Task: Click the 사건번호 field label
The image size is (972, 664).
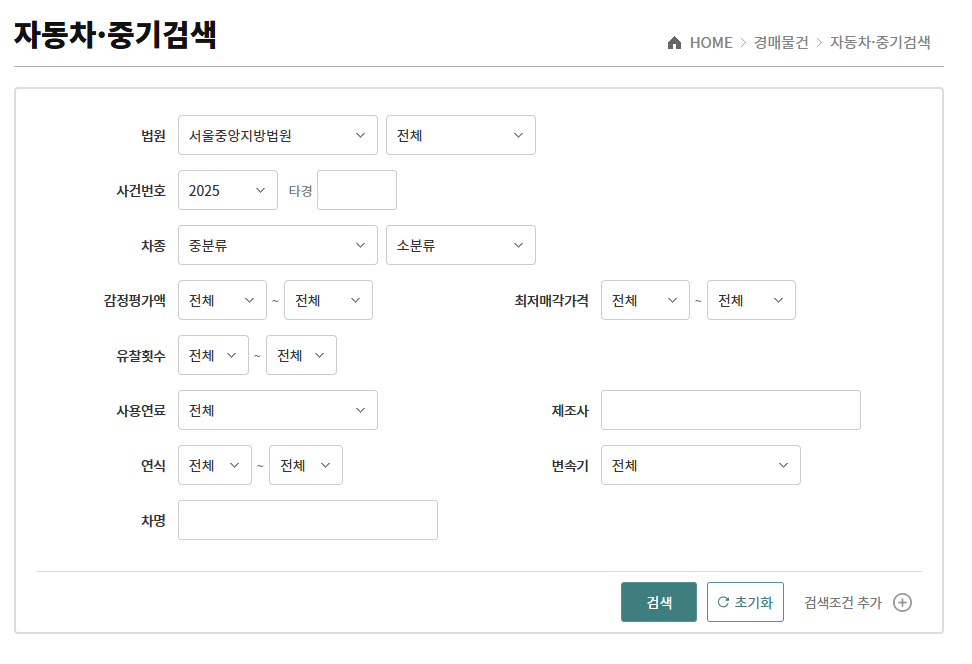Action: click(141, 191)
